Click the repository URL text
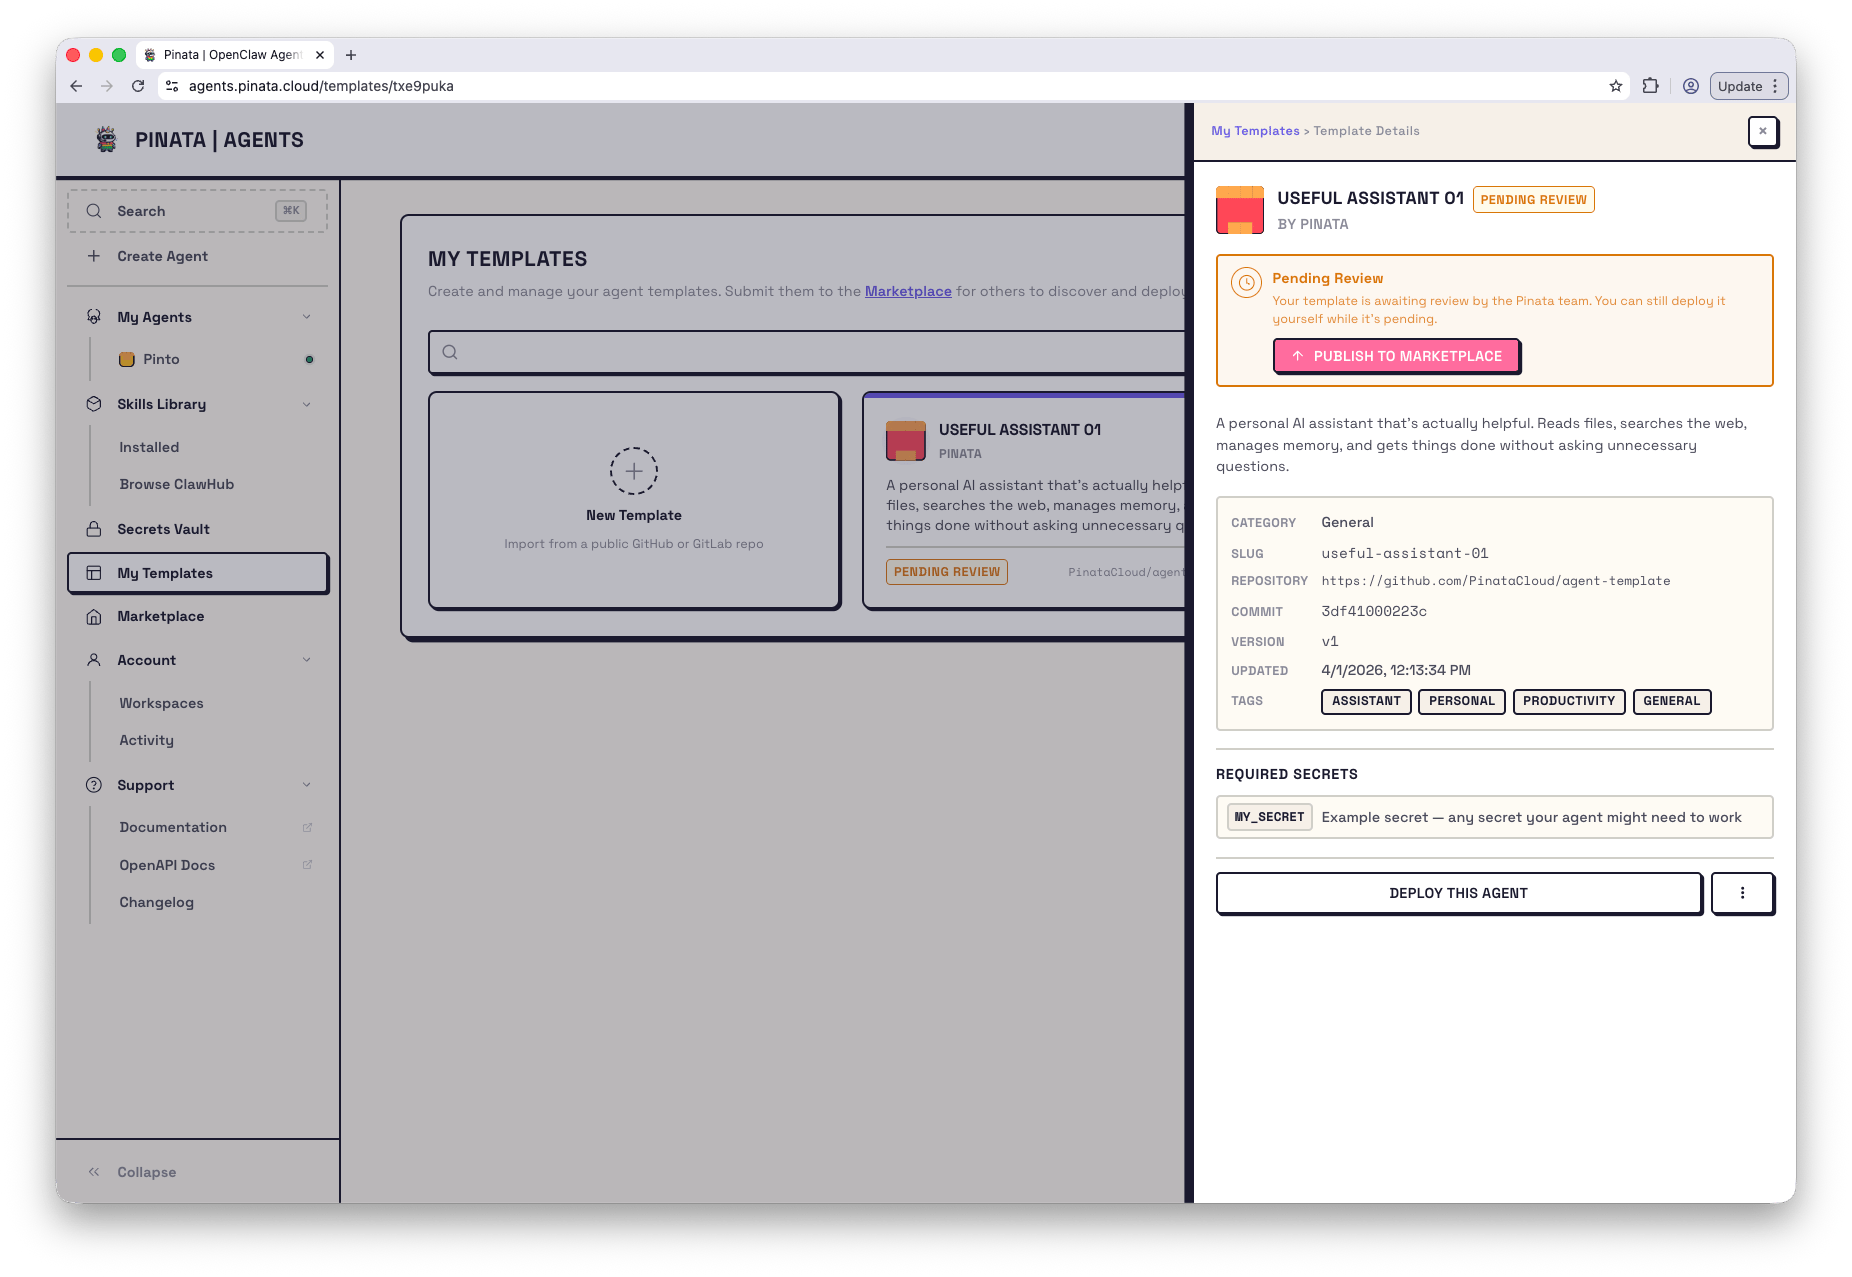The height and width of the screenshot is (1277, 1852). (x=1495, y=581)
